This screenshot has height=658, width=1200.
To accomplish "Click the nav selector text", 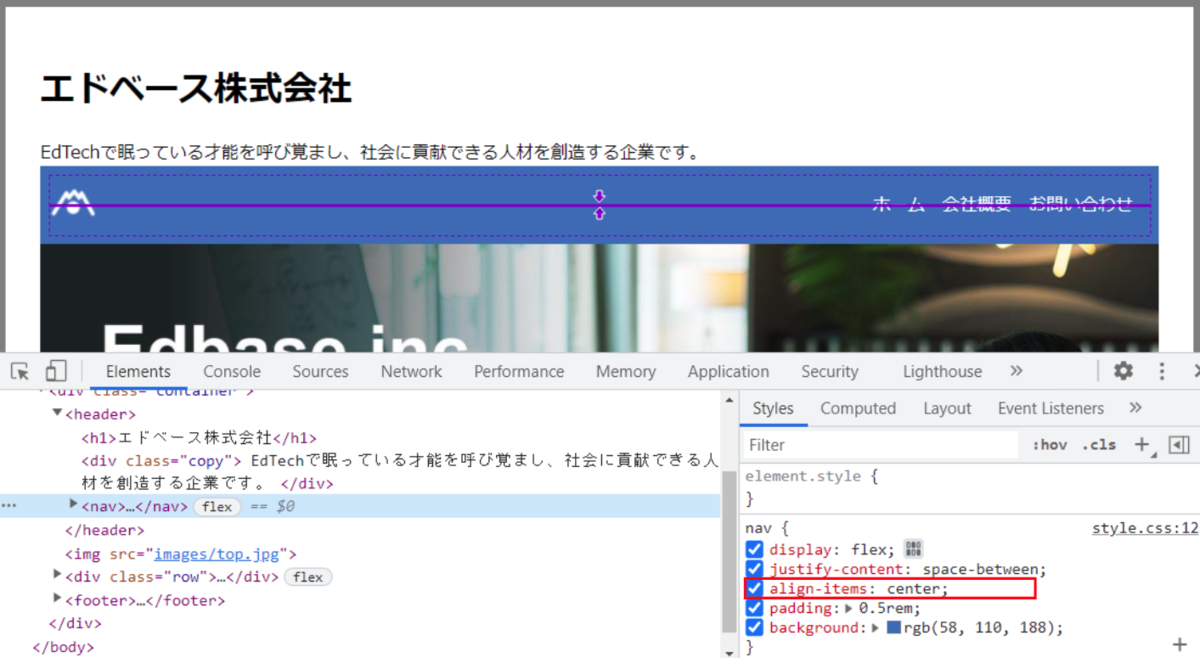I will coord(757,528).
